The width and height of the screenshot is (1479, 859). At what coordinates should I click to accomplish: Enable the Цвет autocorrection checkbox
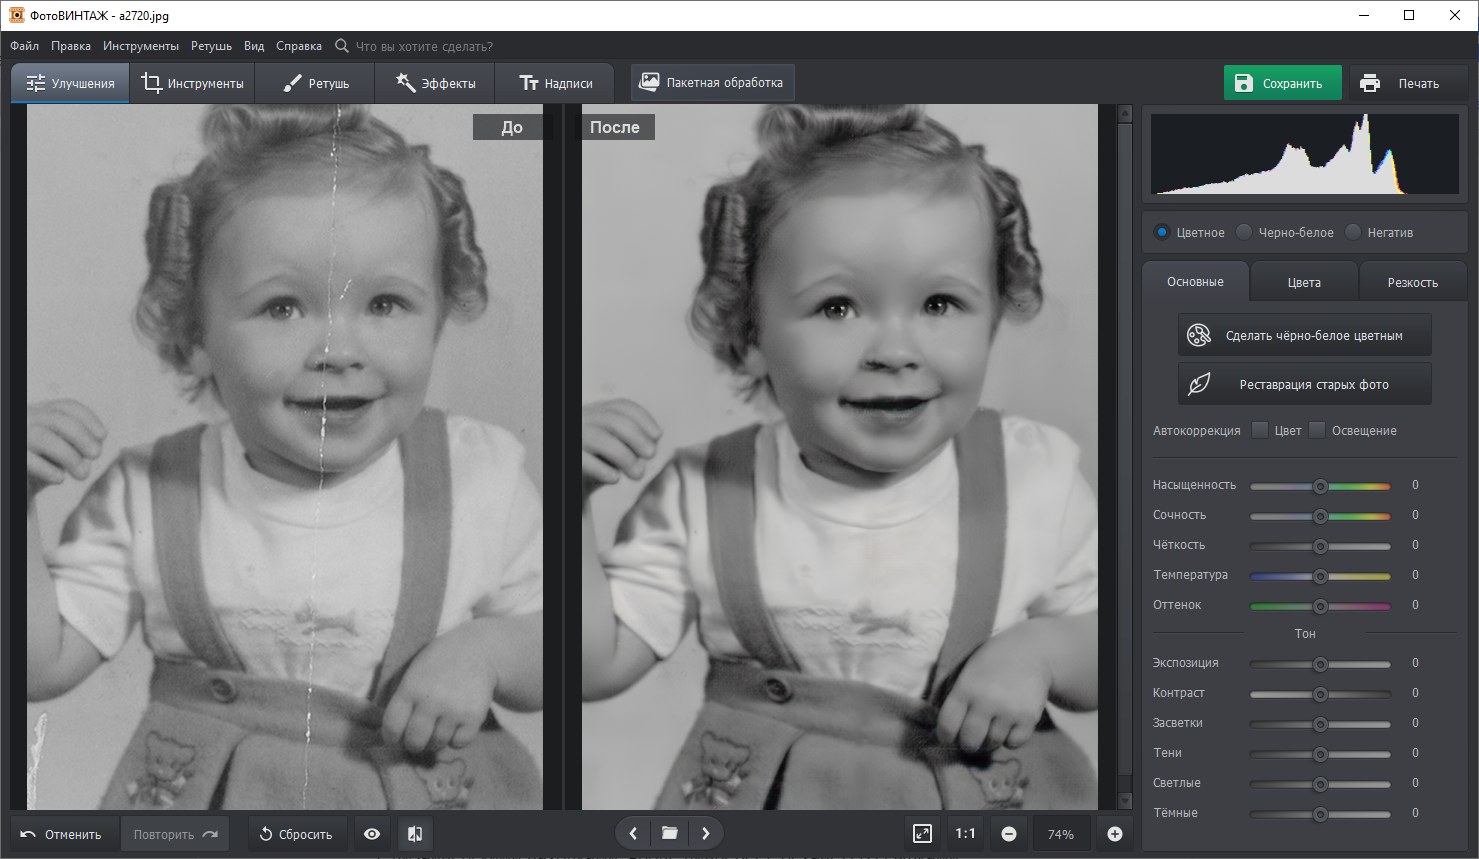click(1260, 430)
